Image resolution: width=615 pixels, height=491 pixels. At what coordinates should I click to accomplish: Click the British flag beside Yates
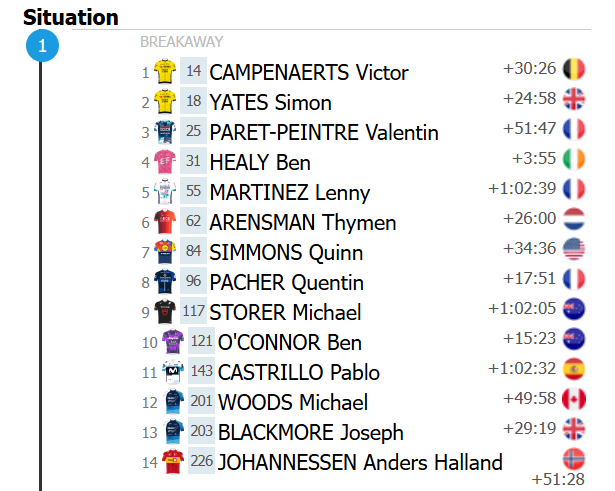coord(574,99)
